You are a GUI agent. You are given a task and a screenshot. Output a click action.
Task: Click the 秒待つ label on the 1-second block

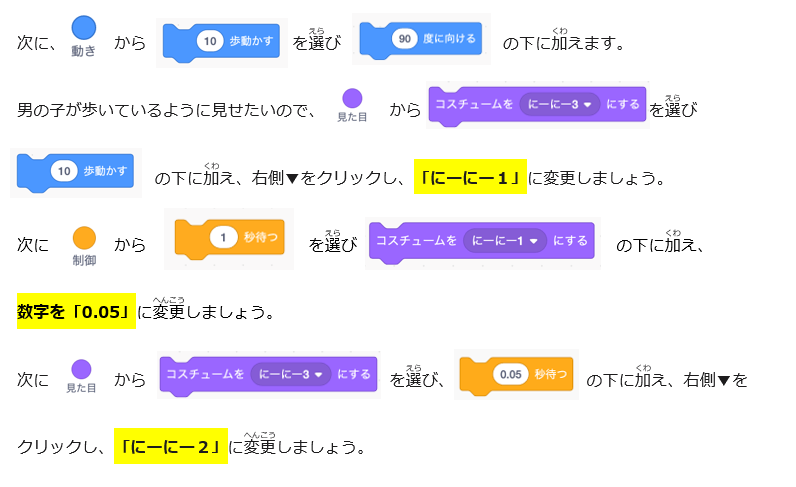[x=262, y=238]
